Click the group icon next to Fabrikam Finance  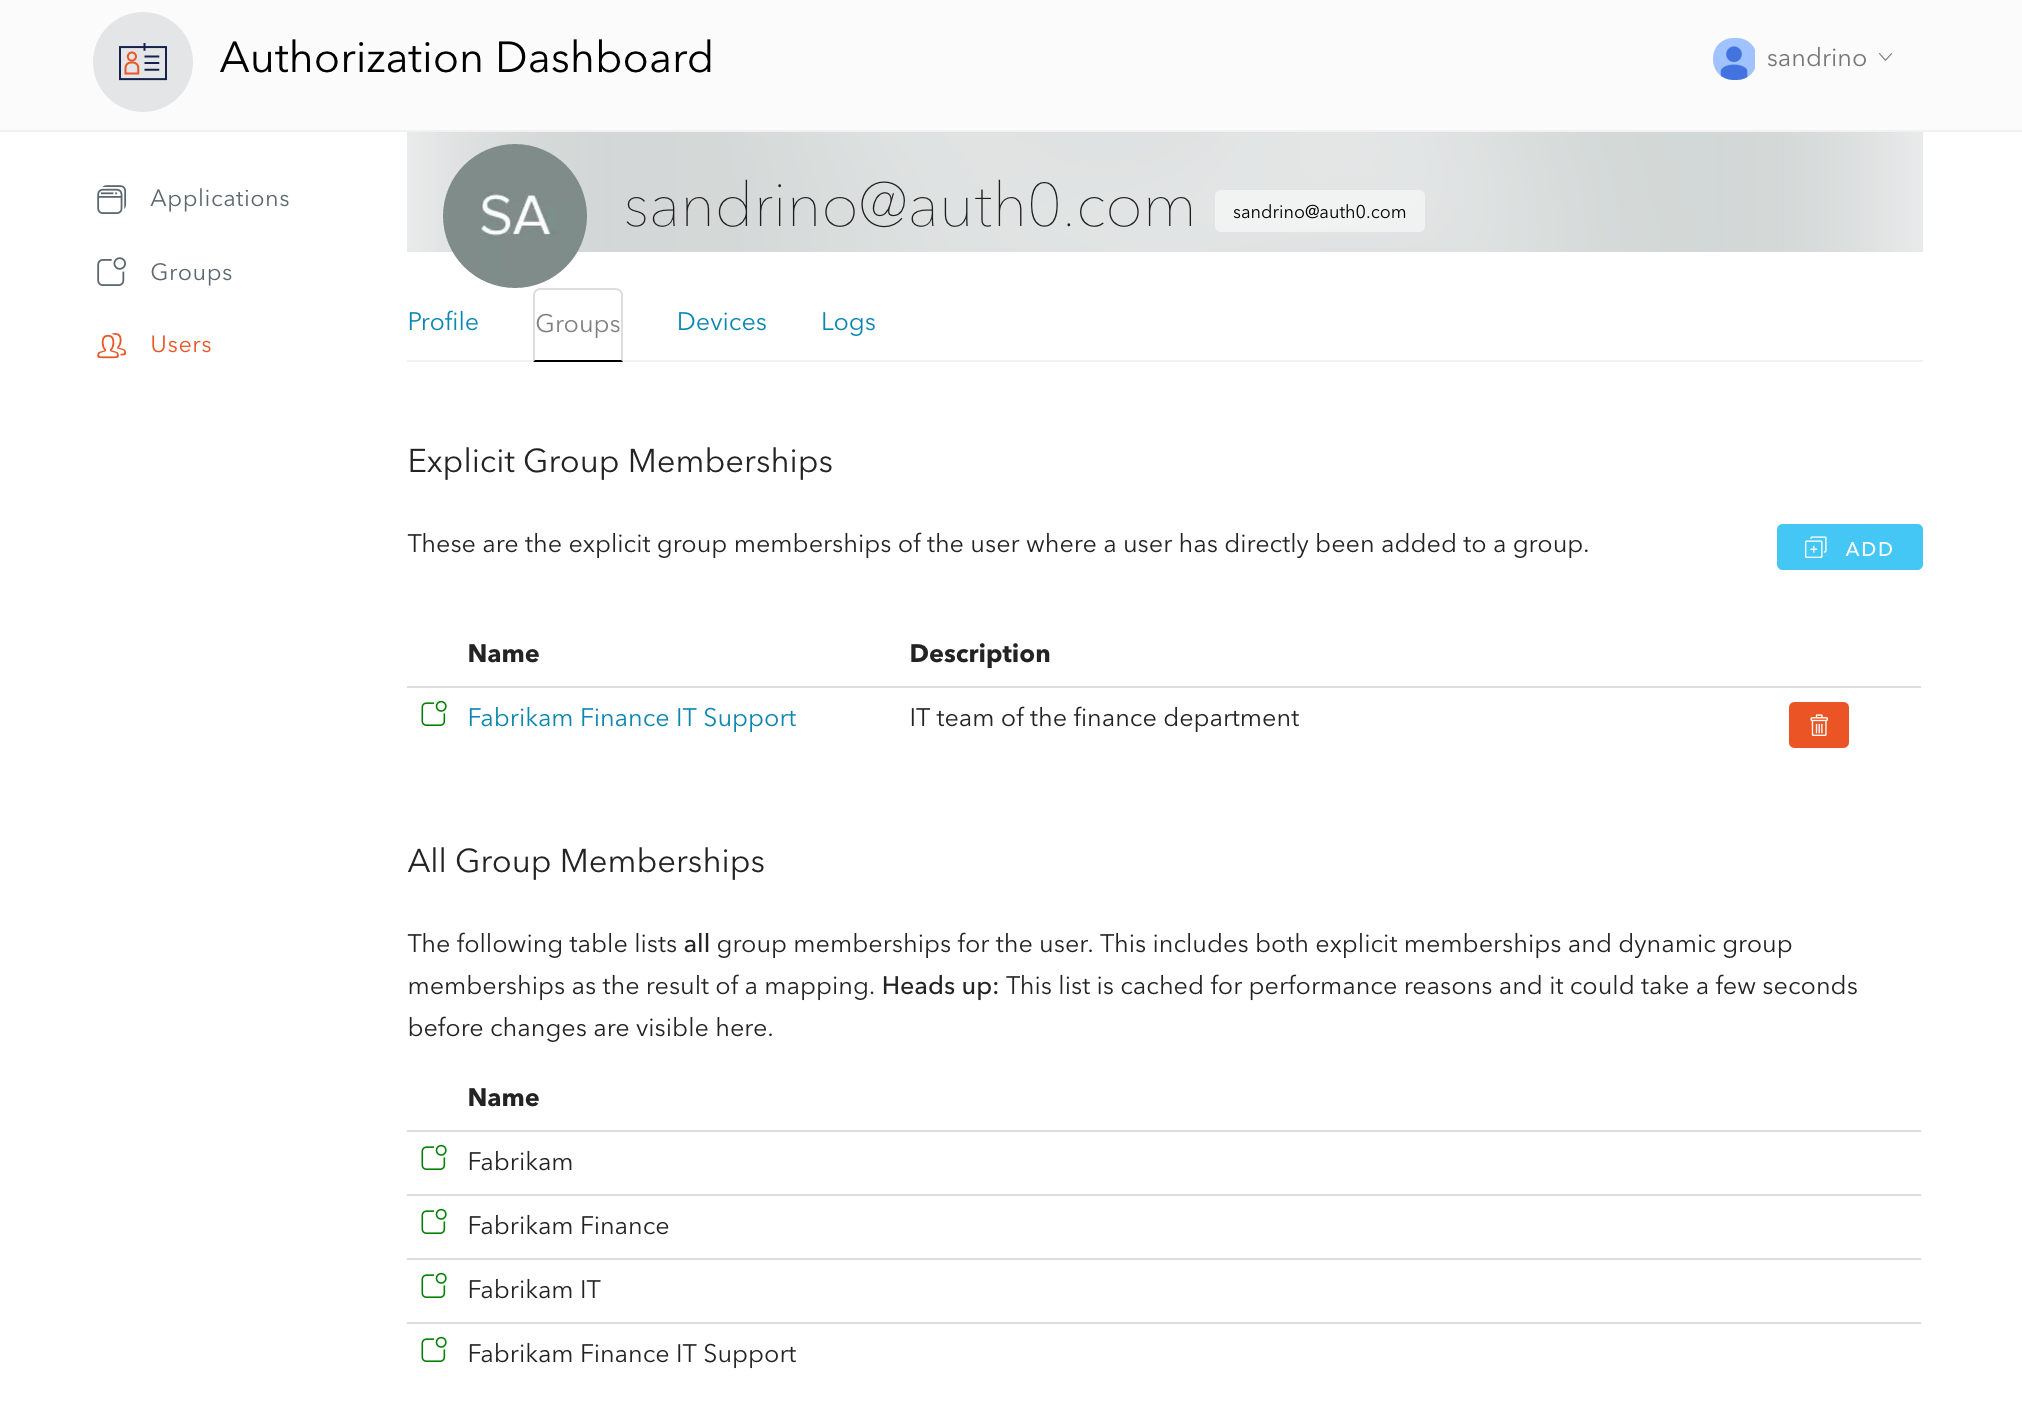pyautogui.click(x=434, y=1222)
